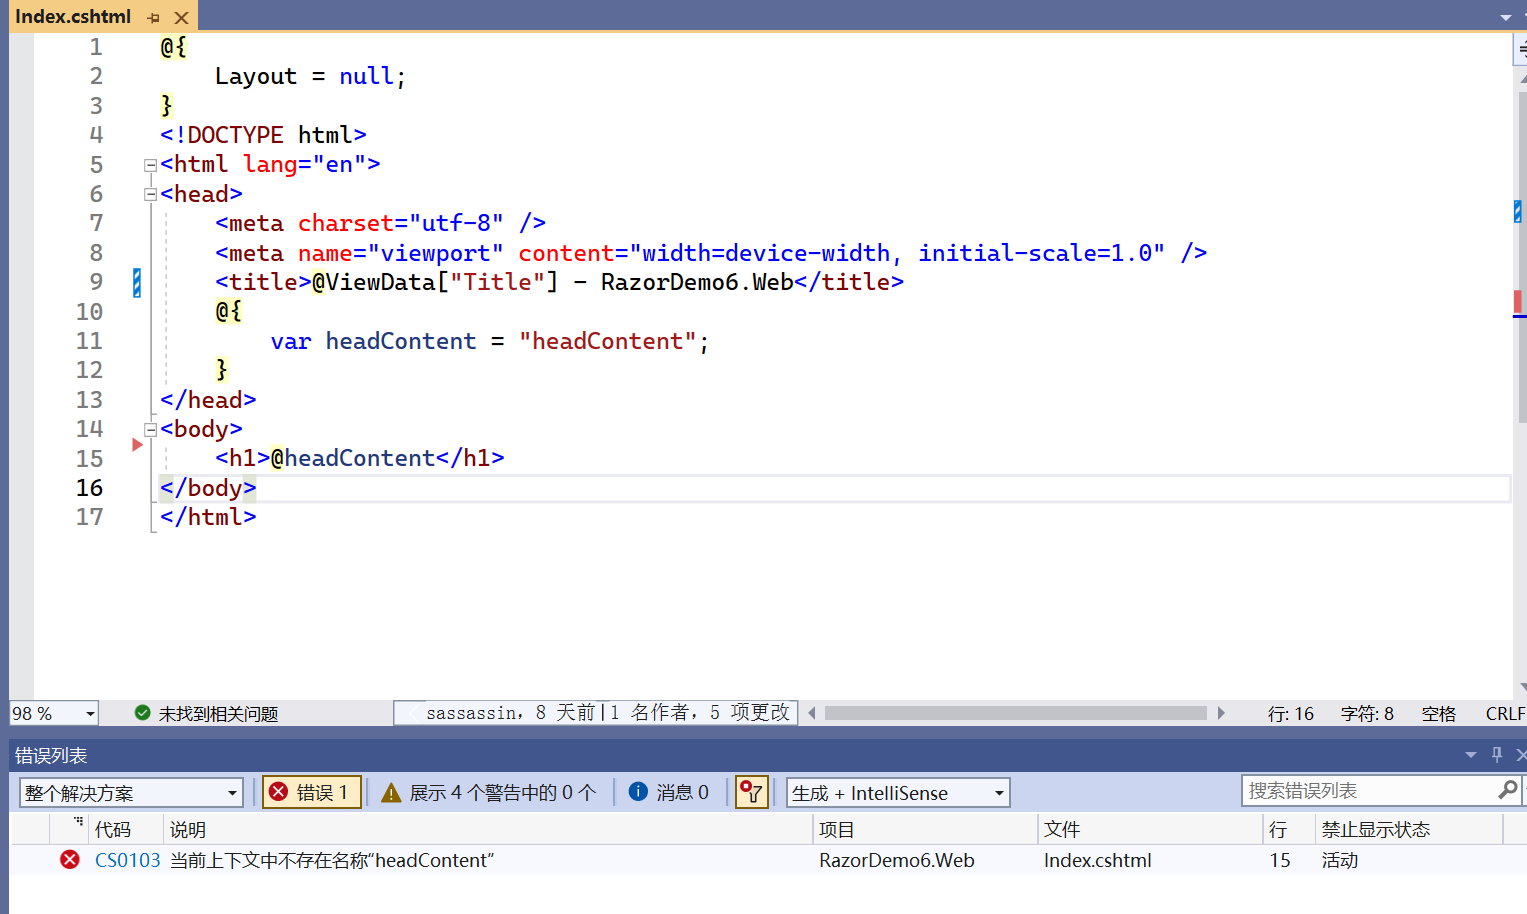Click the horizontal scrollbar left arrow

812,713
